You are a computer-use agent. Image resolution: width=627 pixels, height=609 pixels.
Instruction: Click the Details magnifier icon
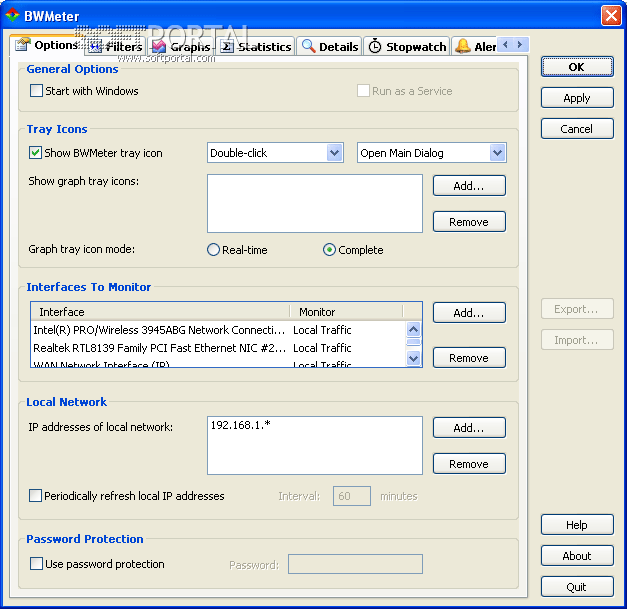tap(308, 46)
